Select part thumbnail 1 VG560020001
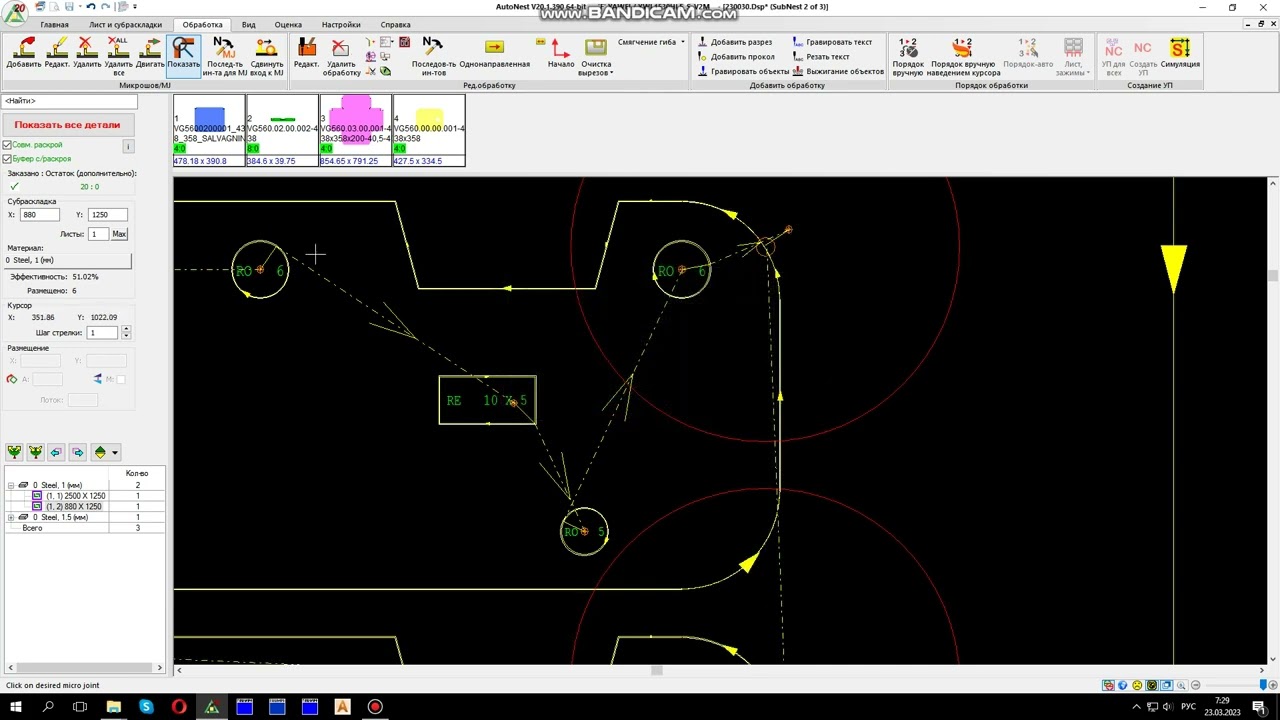 tap(209, 130)
